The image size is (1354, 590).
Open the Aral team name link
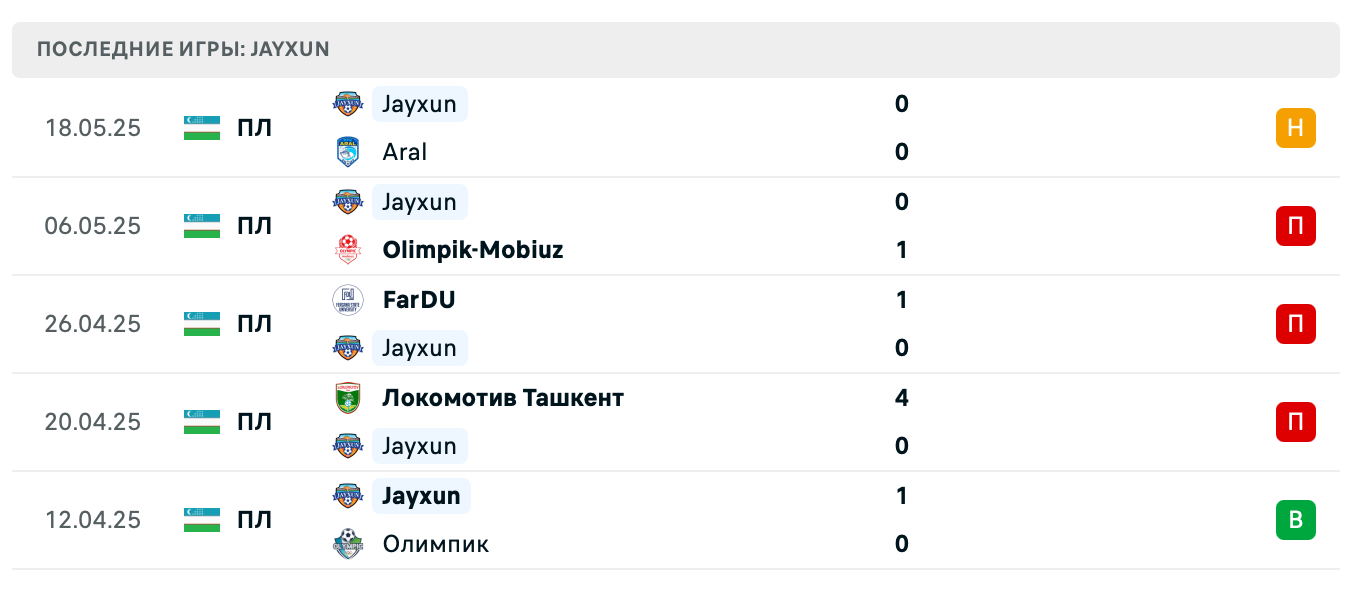[x=403, y=152]
